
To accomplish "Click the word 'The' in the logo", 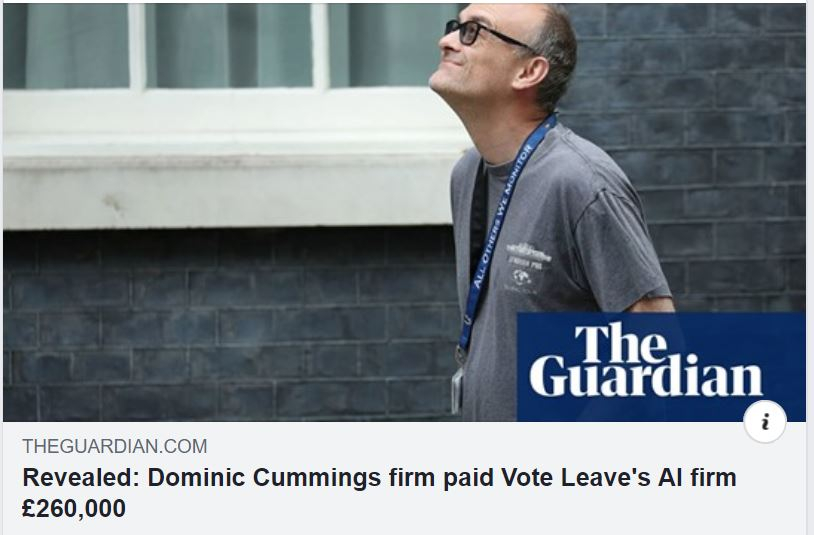I will click(620, 342).
